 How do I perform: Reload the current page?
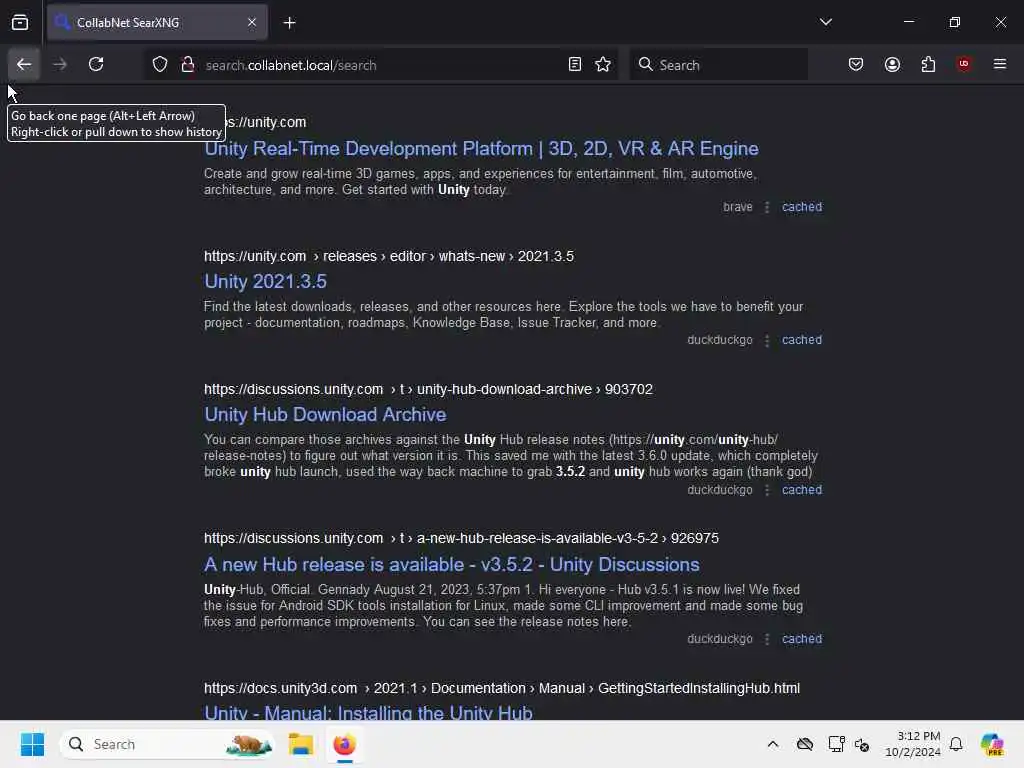pyautogui.click(x=96, y=64)
